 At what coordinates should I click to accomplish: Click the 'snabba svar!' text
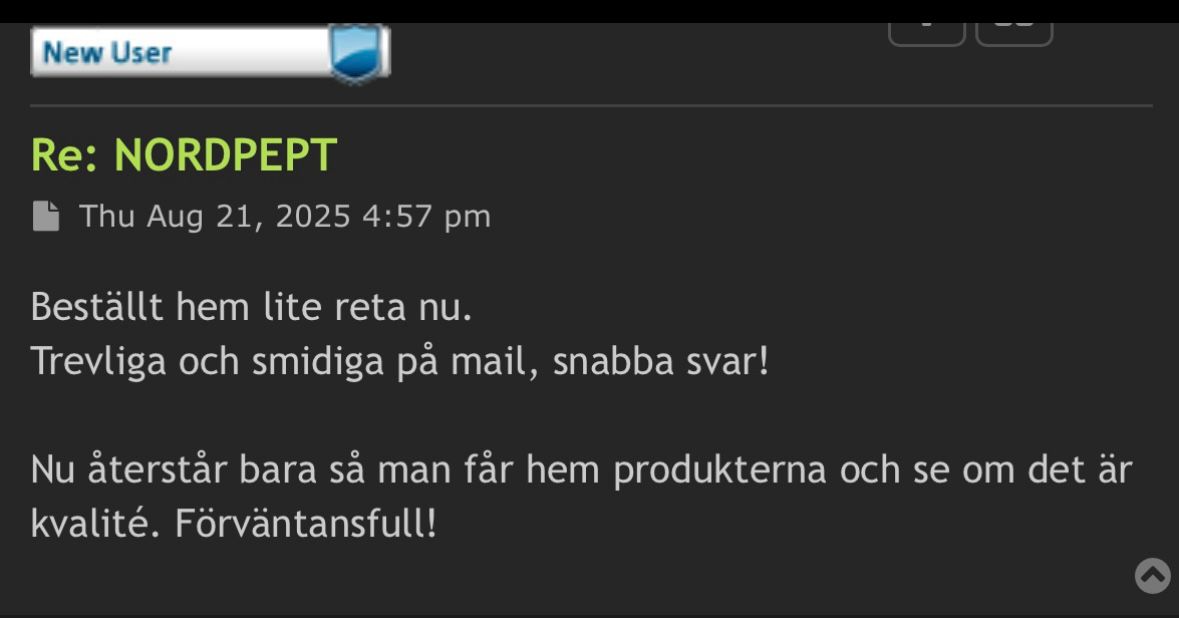click(661, 362)
